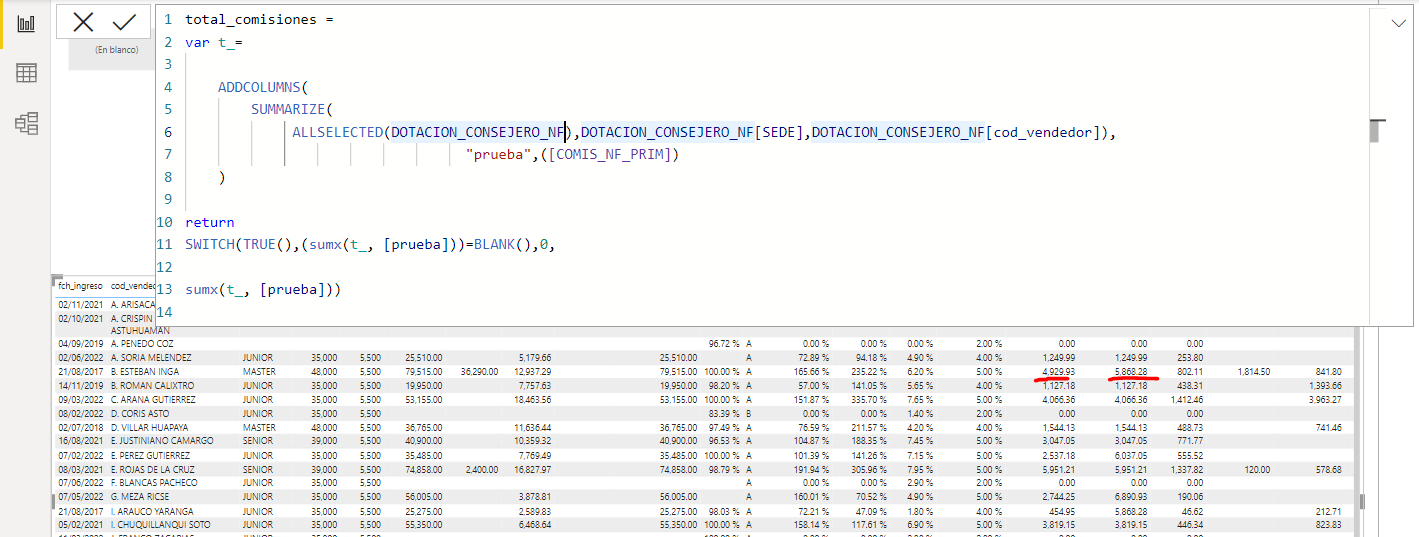Switch to Report view in sidebar

pos(26,23)
